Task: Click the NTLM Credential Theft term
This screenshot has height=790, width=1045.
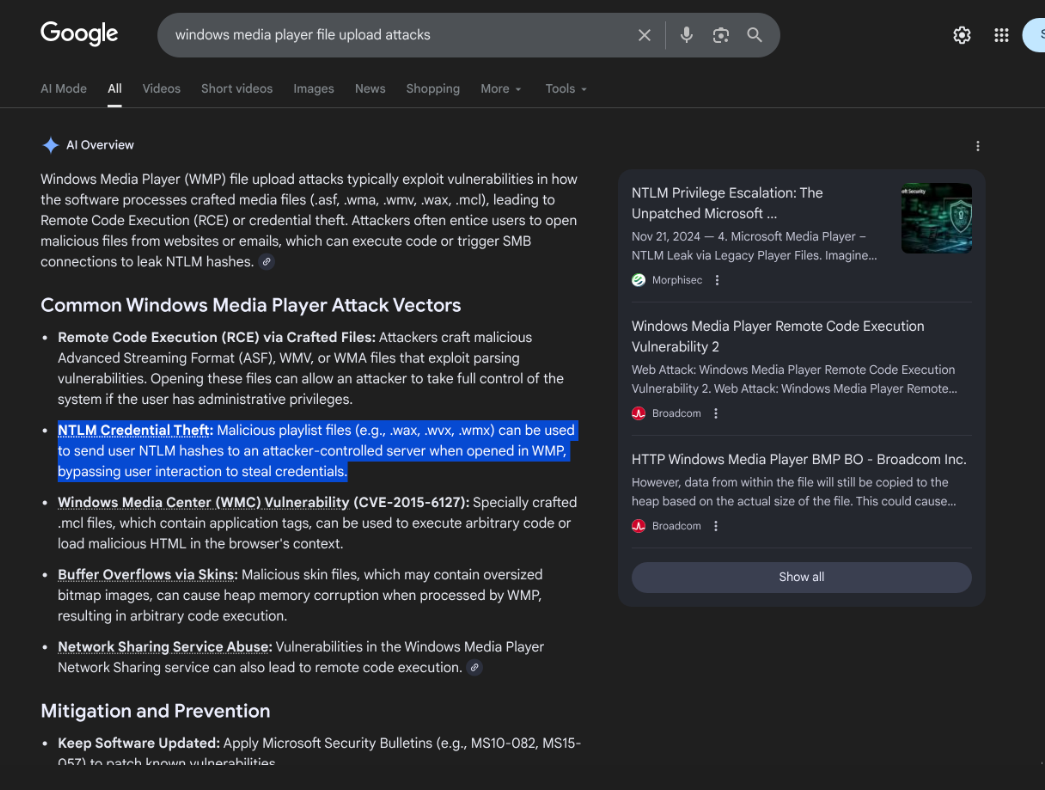Action: point(134,430)
